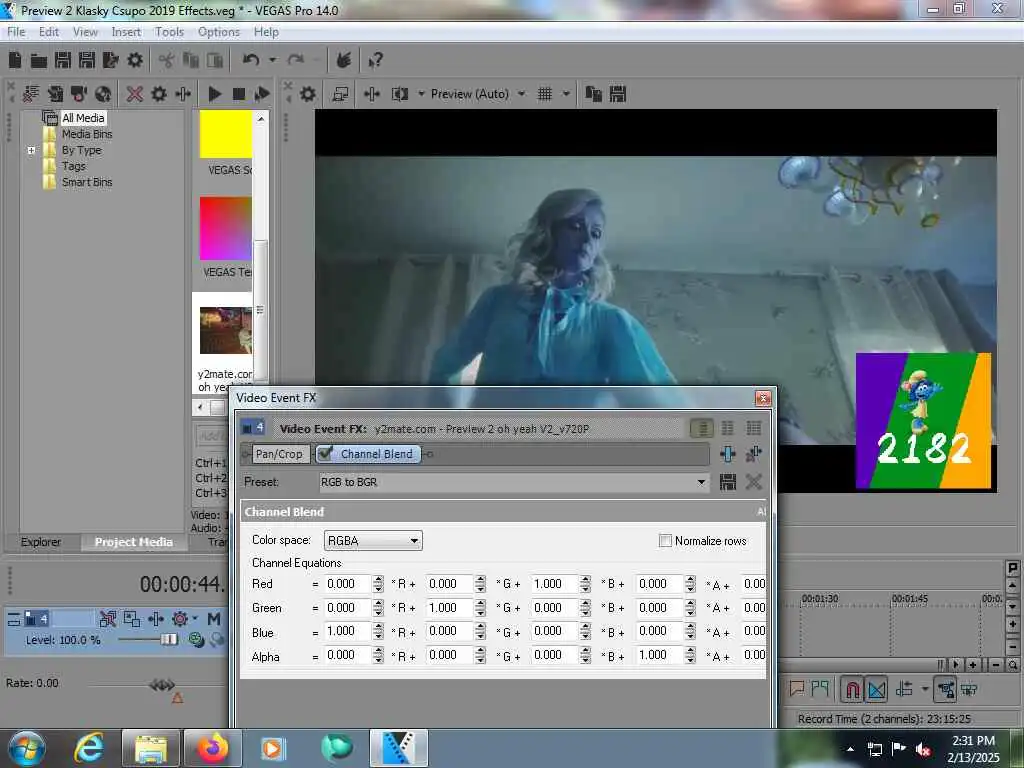This screenshot has height=768, width=1024.
Task: Open Video Preview project properties gear
Action: point(308,94)
